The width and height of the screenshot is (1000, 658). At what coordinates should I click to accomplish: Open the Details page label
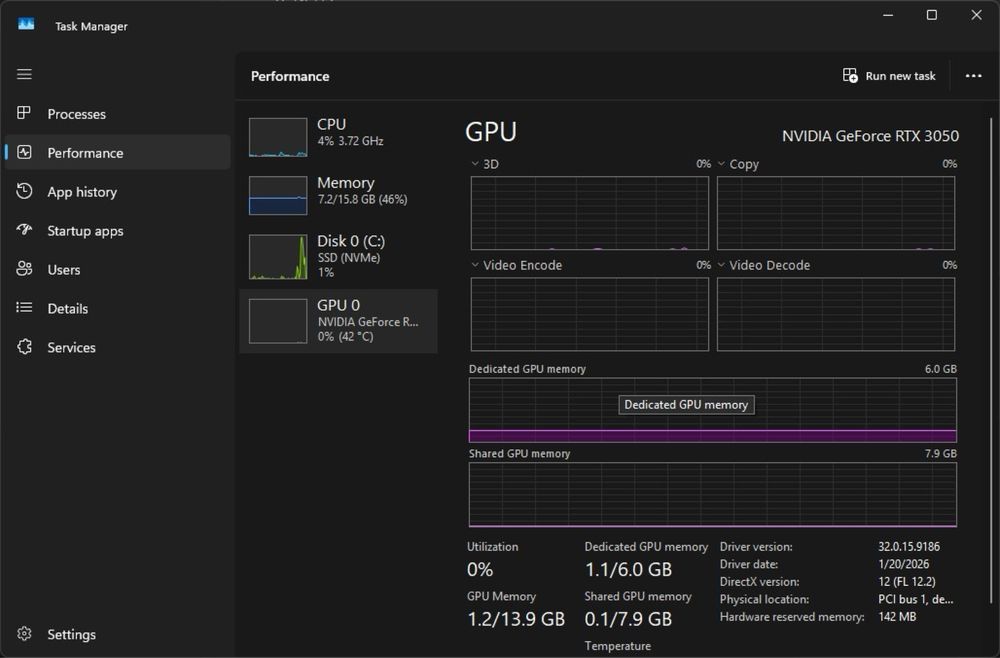(x=68, y=309)
